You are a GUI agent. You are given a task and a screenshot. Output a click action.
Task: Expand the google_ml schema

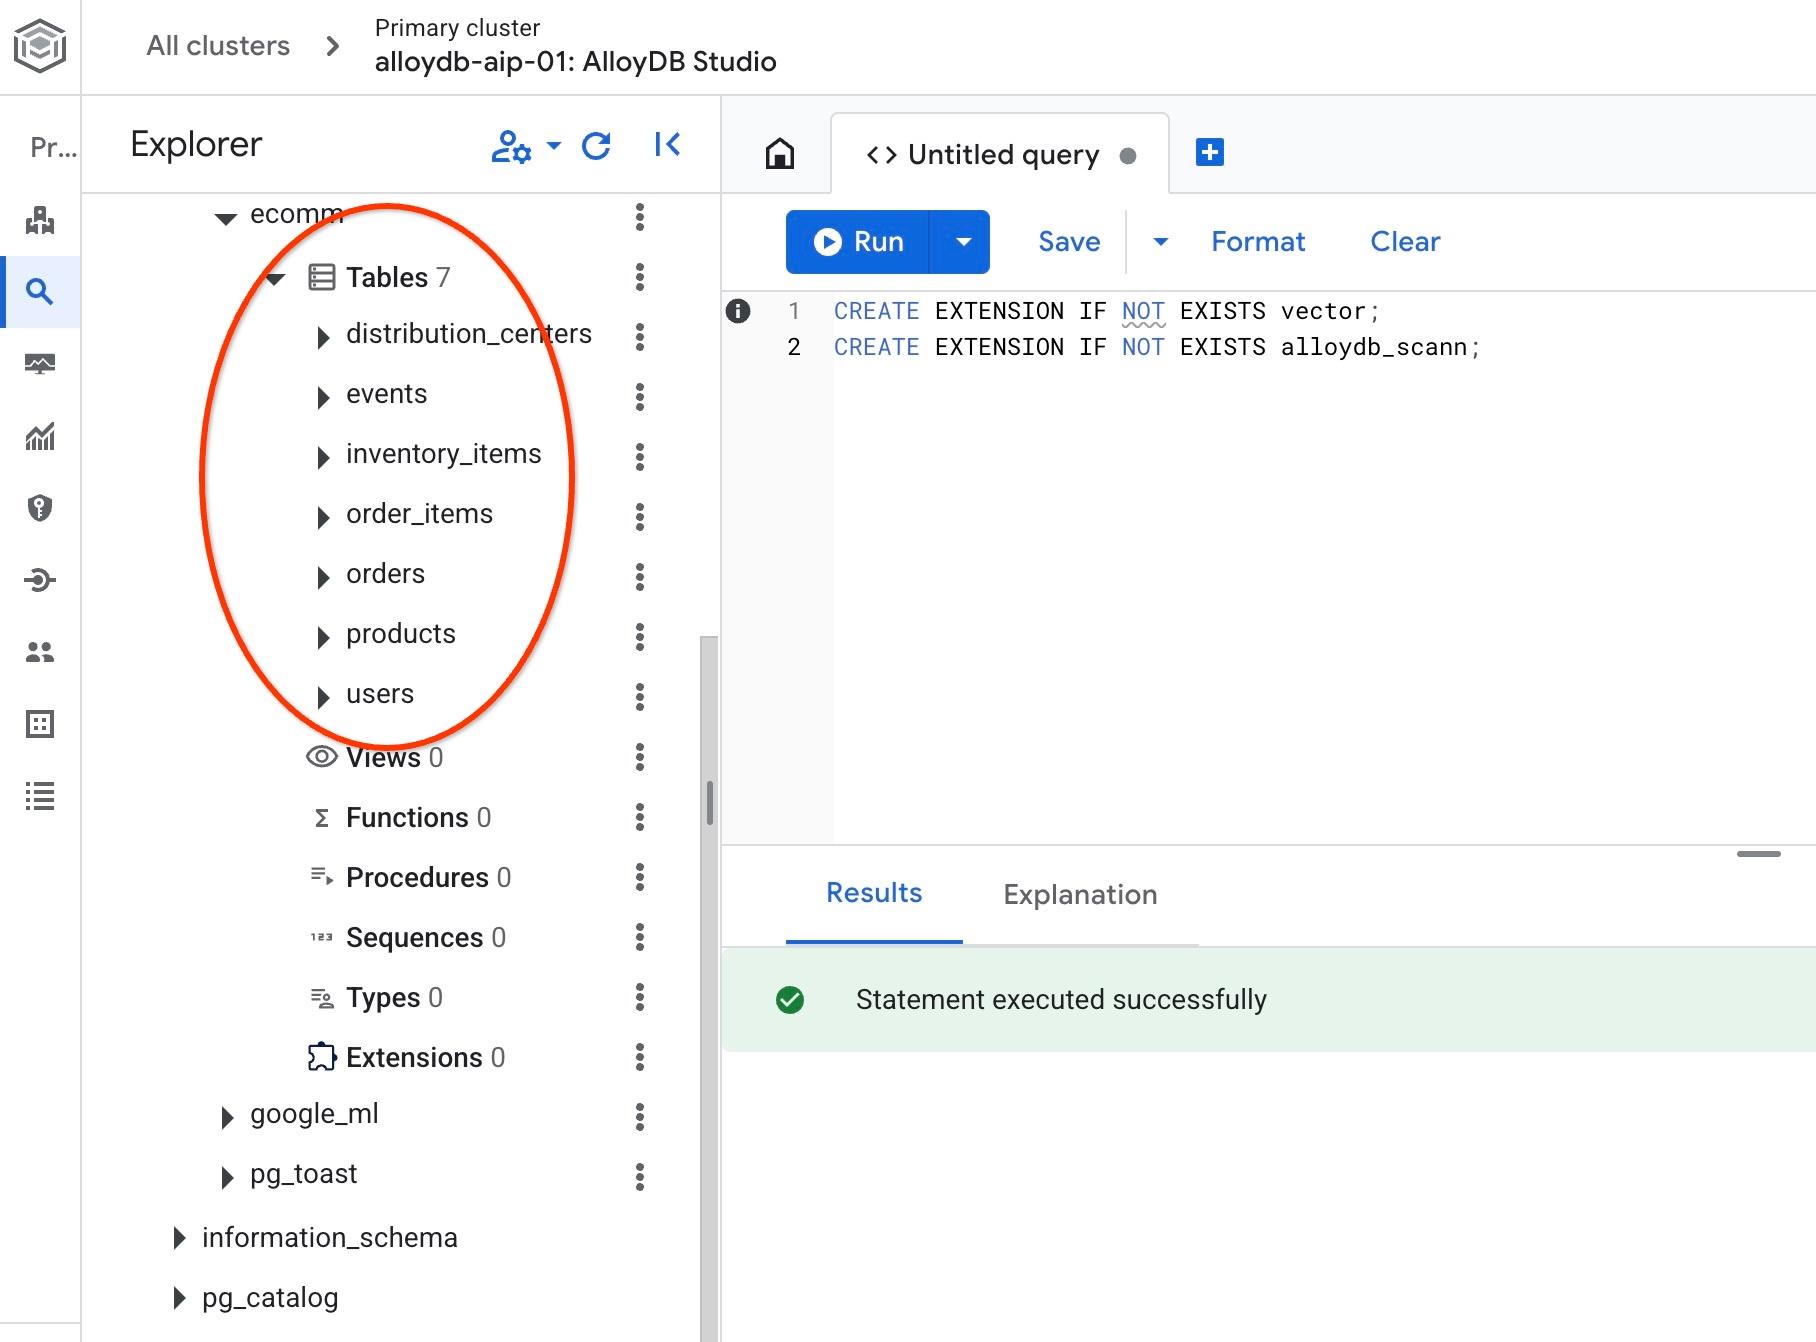[227, 1117]
